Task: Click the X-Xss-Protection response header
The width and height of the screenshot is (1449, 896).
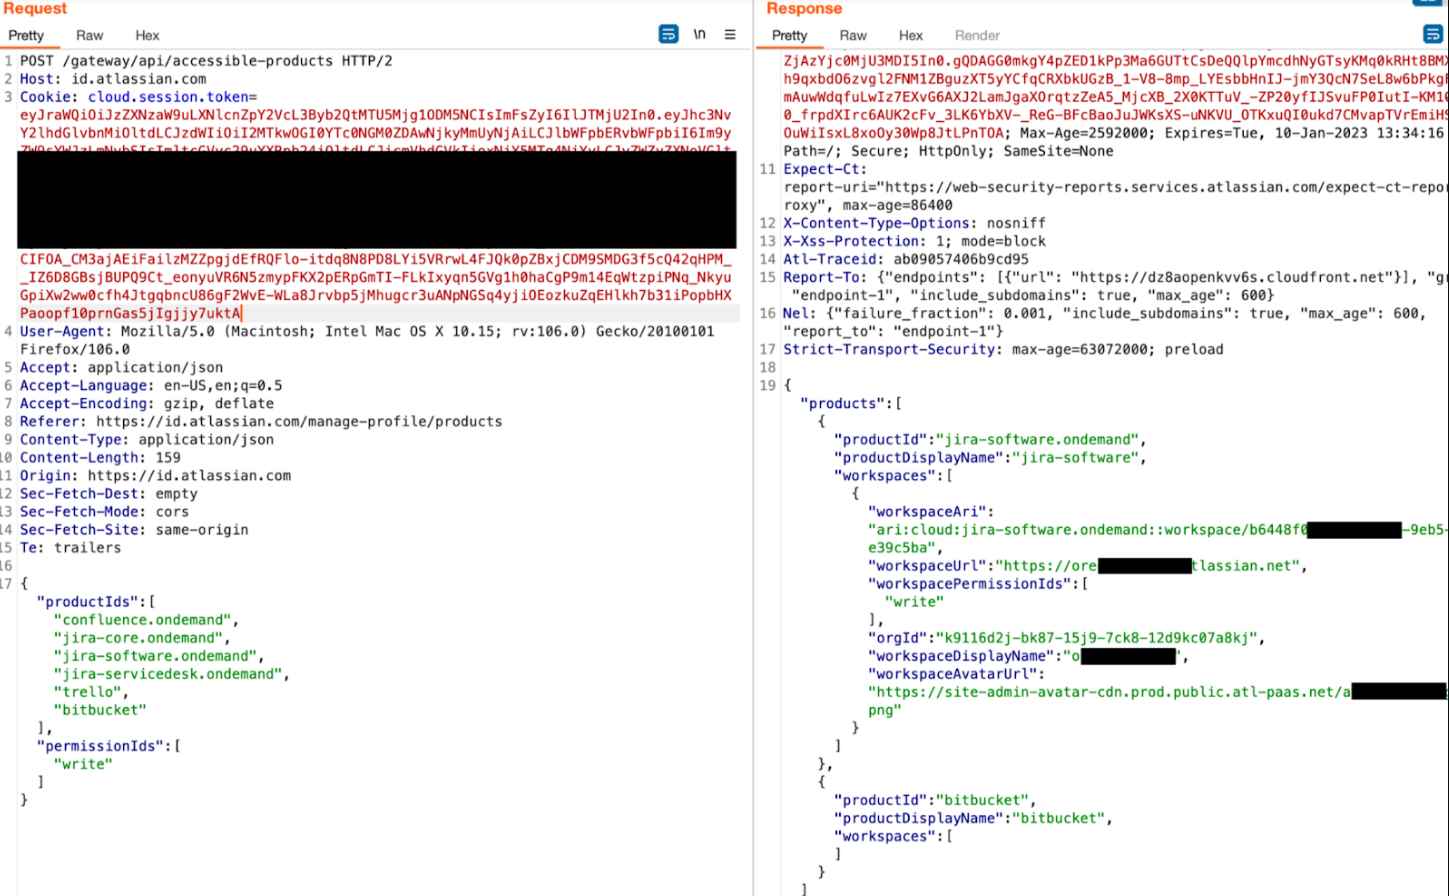Action: tap(914, 241)
